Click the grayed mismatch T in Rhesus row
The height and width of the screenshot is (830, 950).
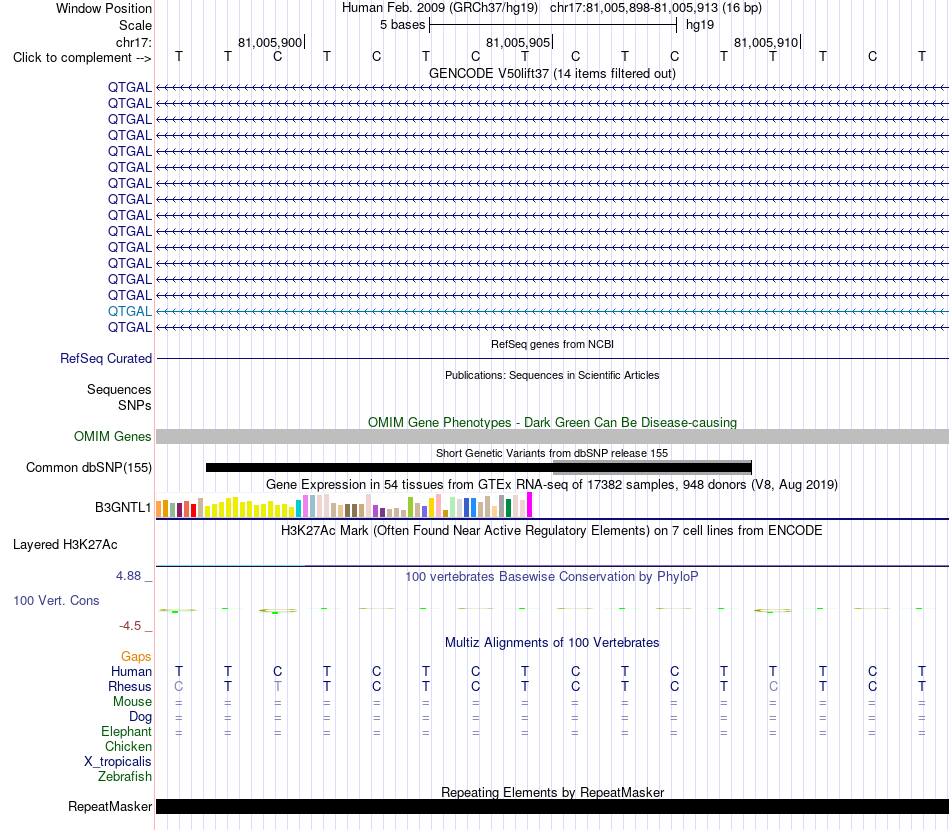(x=277, y=686)
